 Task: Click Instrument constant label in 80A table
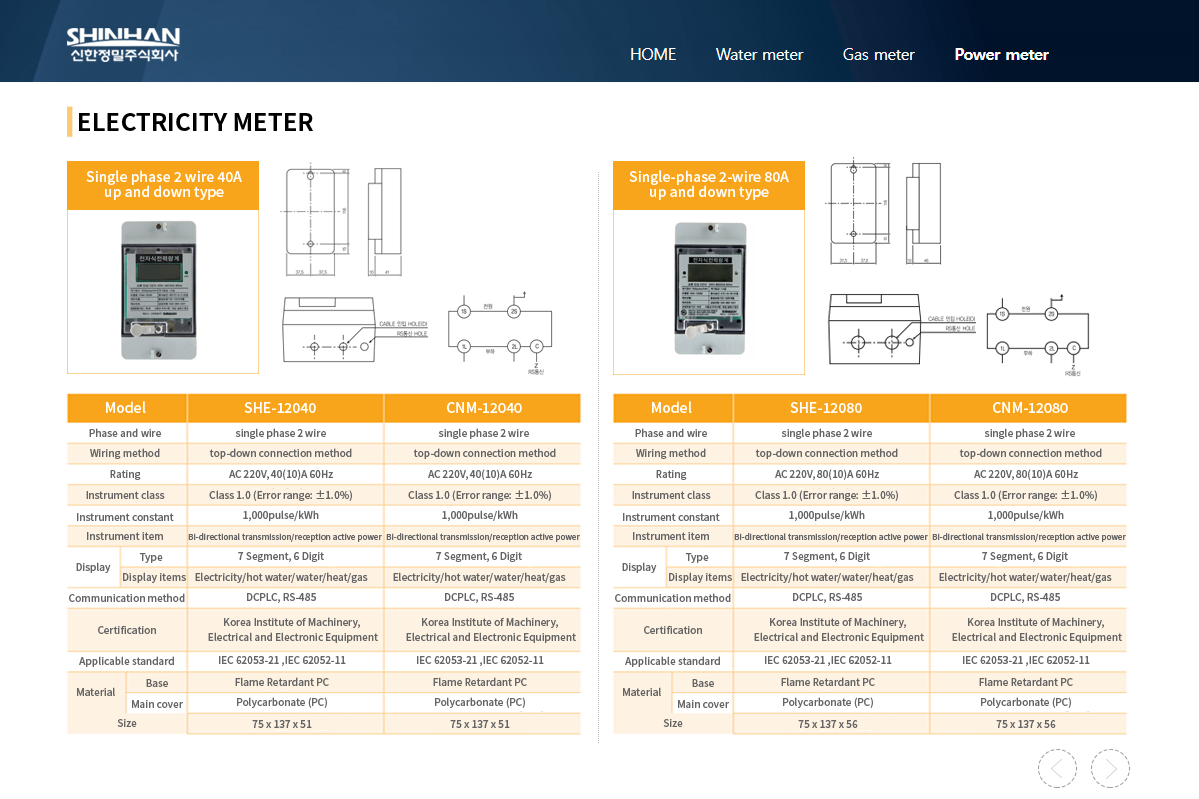point(671,517)
